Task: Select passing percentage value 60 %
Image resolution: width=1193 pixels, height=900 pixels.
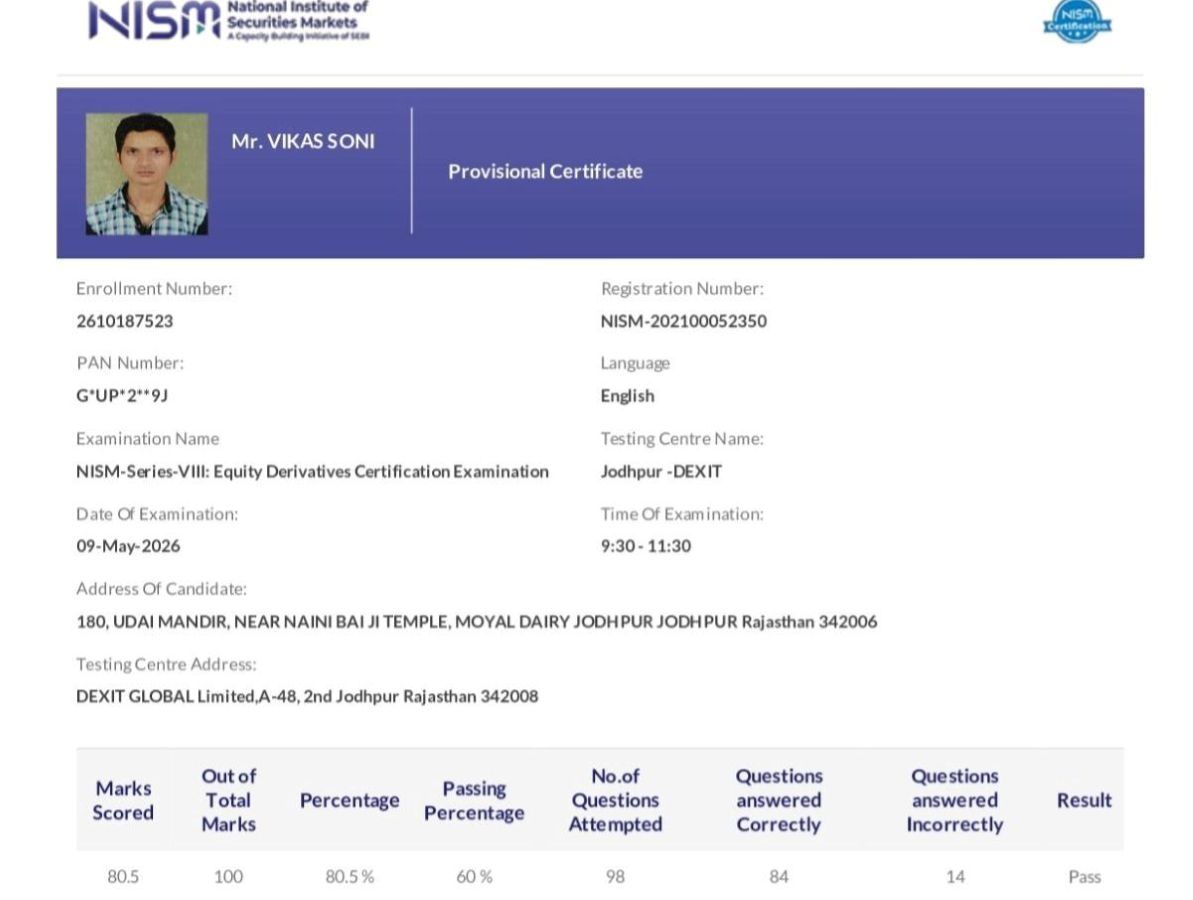Action: pos(474,876)
